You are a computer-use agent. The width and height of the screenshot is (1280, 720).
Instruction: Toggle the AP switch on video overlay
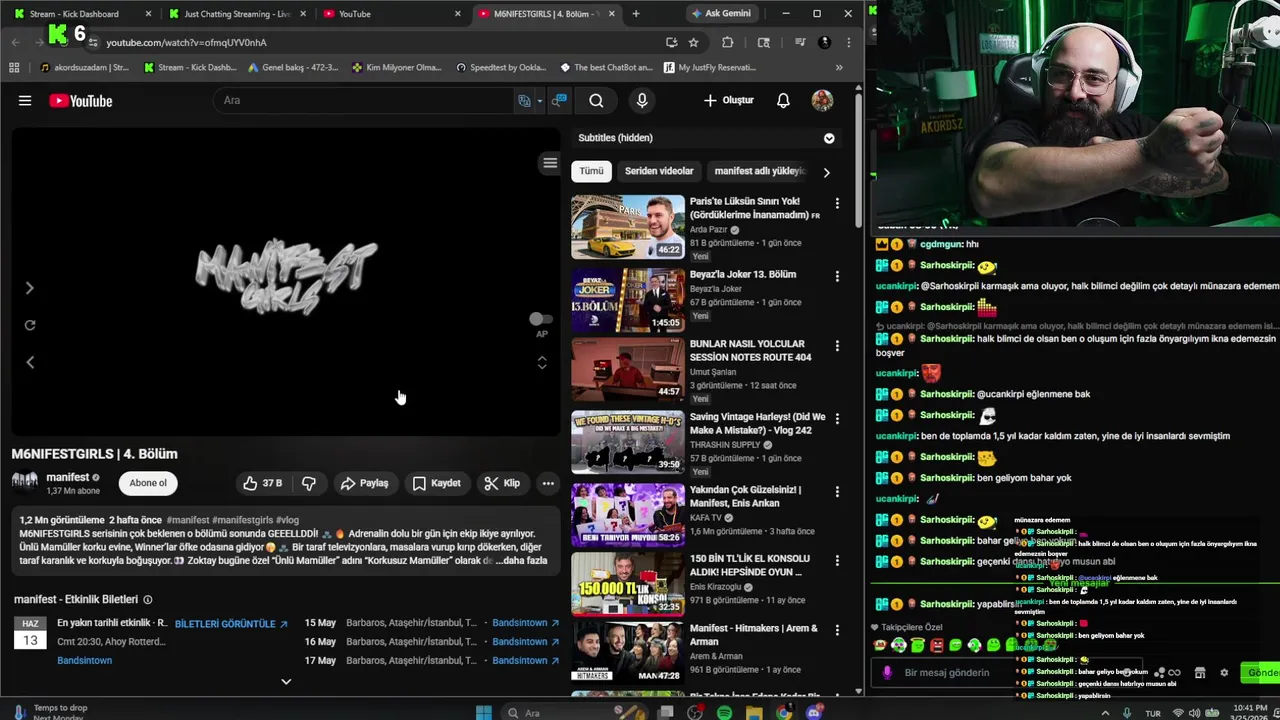coord(541,319)
